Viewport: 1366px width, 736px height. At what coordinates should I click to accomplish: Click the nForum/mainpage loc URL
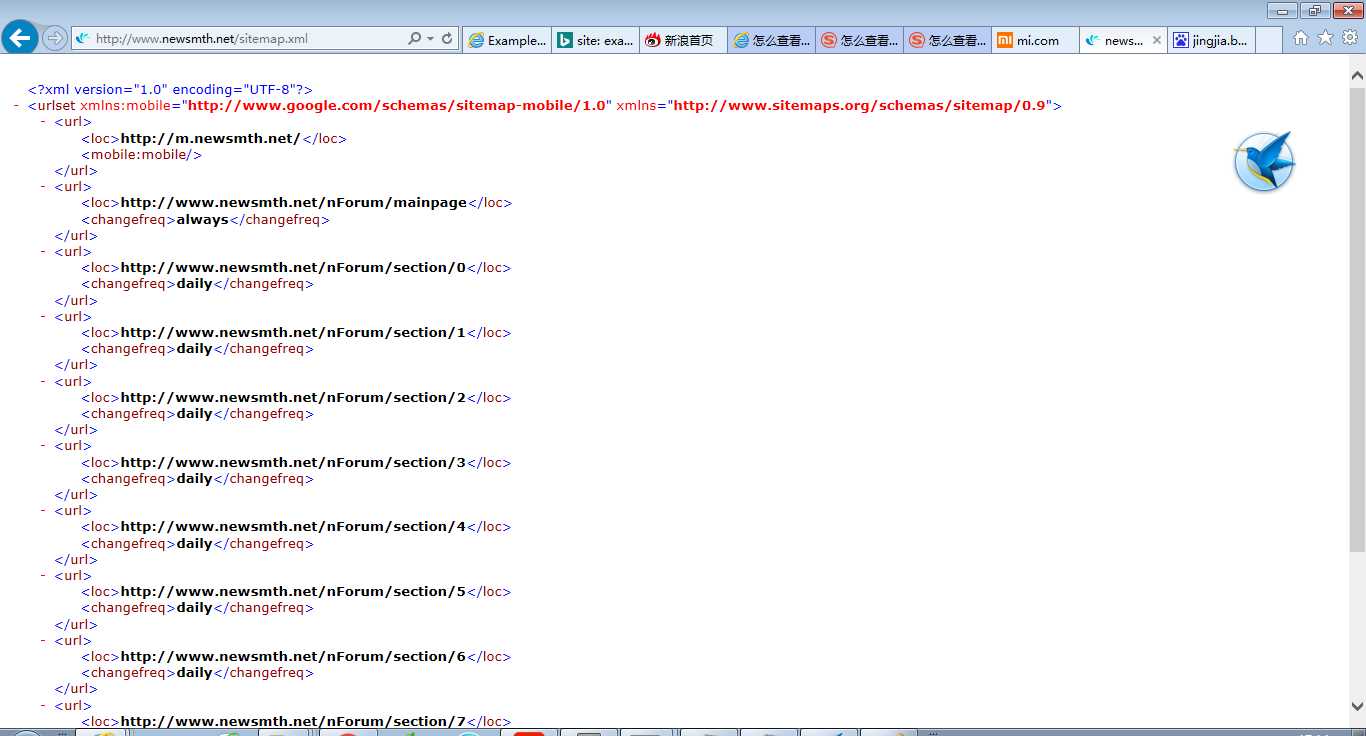coord(294,202)
